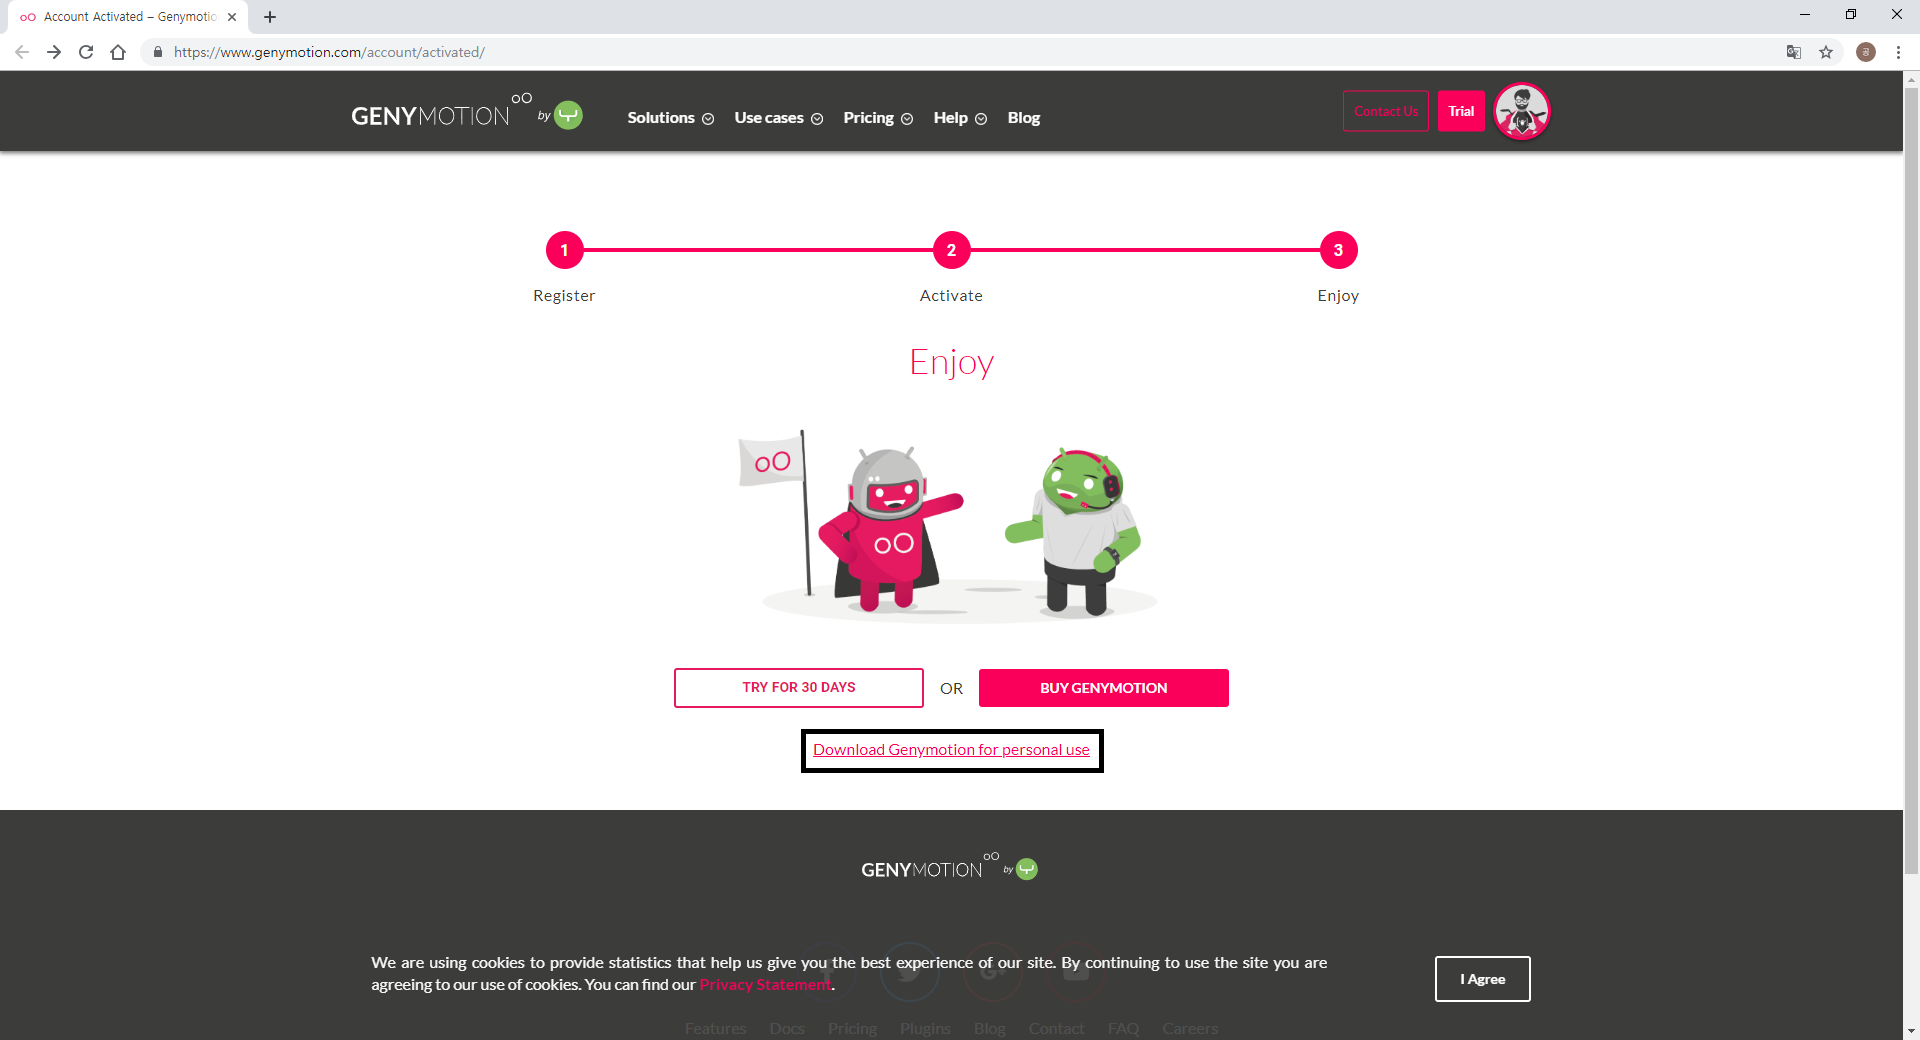Click BUY GENYMOTION button
This screenshot has width=1920, height=1040.
[1104, 688]
